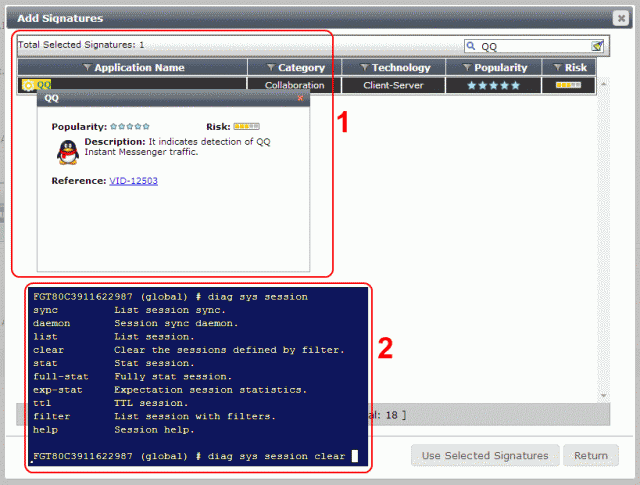Image resolution: width=640 pixels, height=485 pixels.
Task: Click the Return button
Action: coord(591,456)
